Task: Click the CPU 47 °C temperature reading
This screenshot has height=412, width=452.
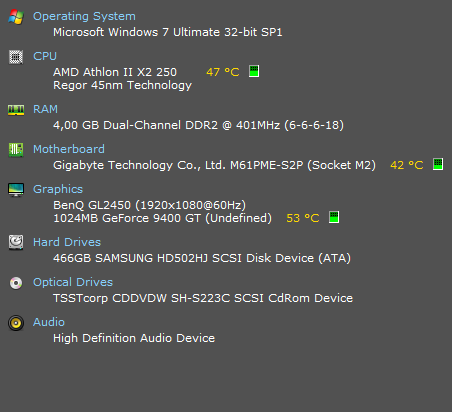Action: pos(223,72)
